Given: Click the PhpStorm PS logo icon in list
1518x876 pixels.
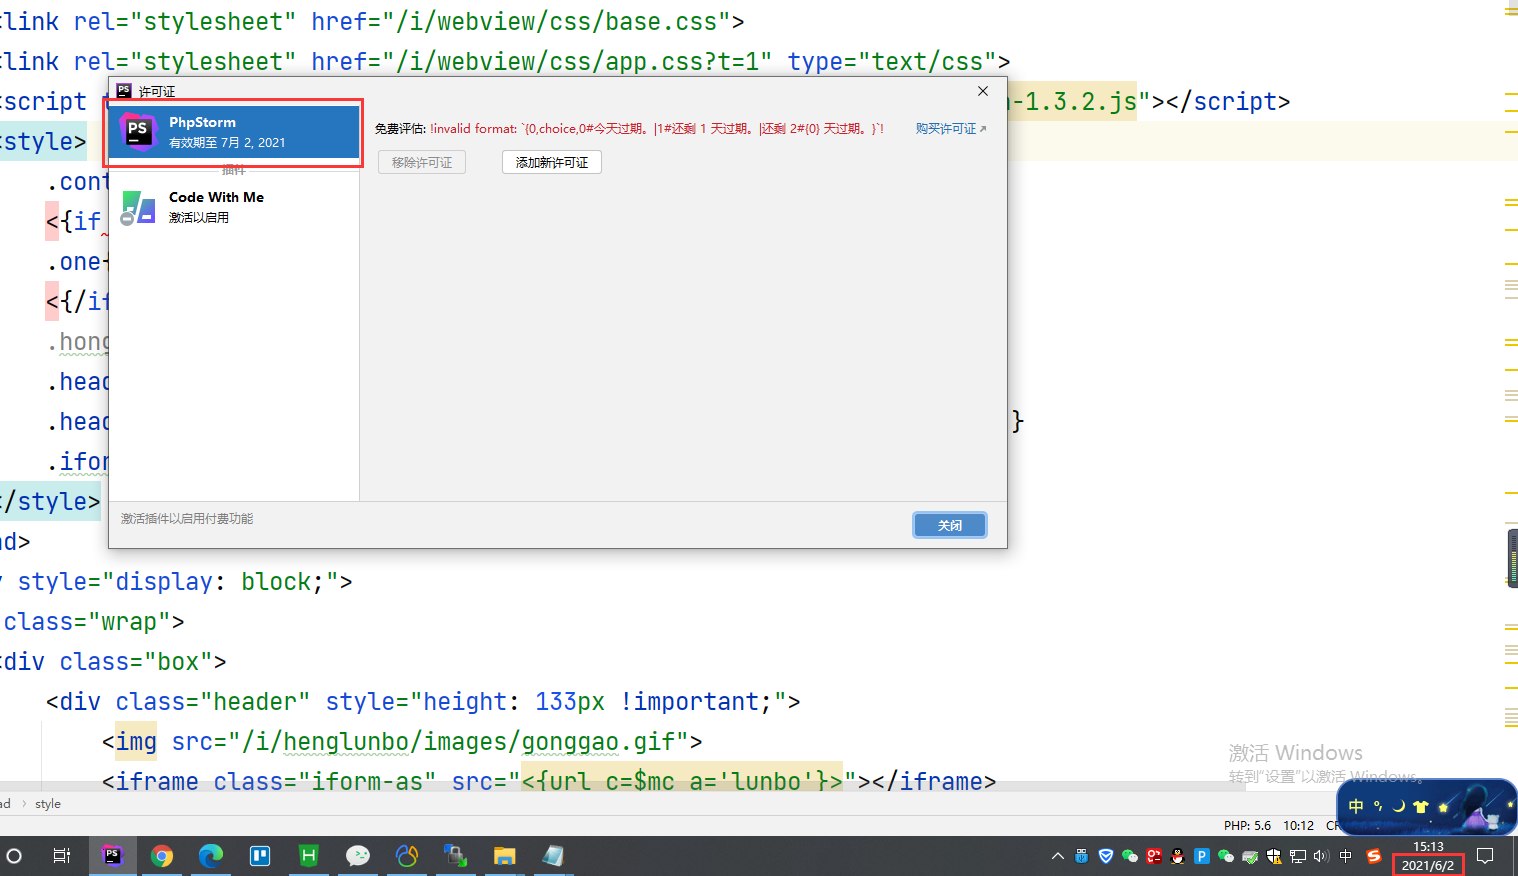Looking at the screenshot, I should pos(138,131).
